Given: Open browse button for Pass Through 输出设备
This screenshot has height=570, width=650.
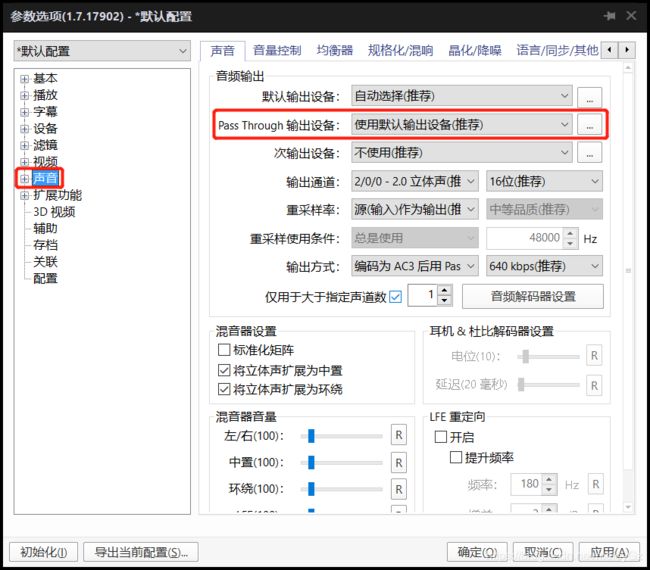Looking at the screenshot, I should point(589,125).
